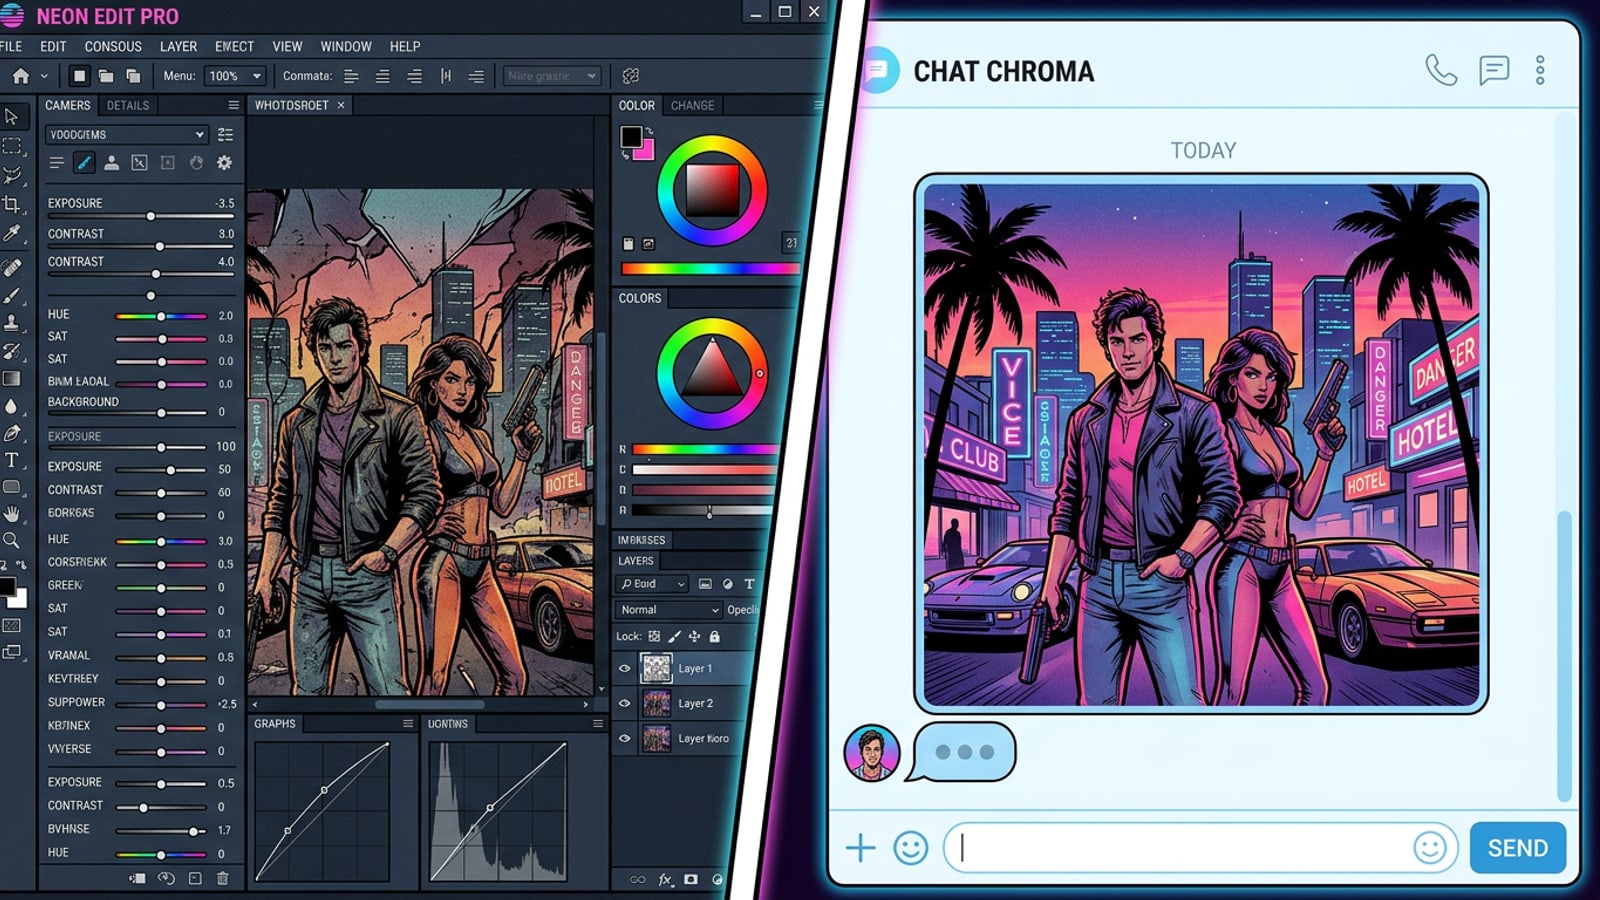This screenshot has width=1600, height=900.
Task: Click the person icon in Camers panel
Action: [x=112, y=162]
